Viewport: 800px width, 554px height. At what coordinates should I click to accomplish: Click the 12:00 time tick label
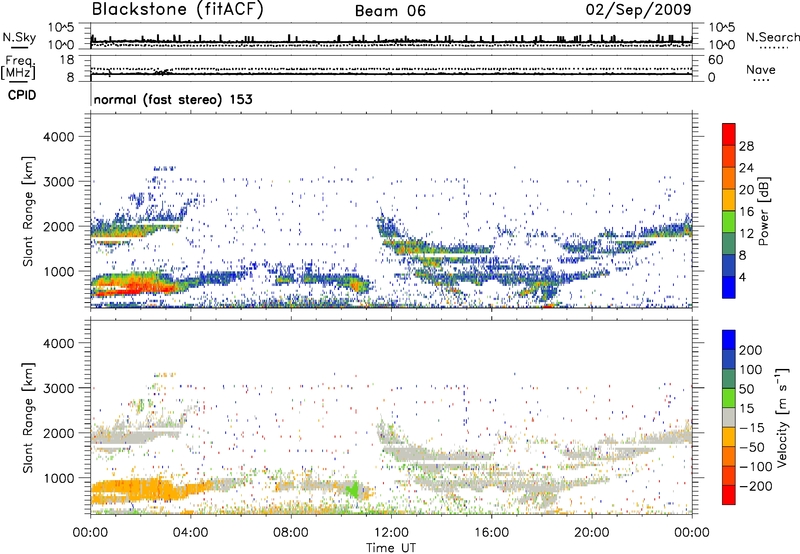tap(391, 533)
